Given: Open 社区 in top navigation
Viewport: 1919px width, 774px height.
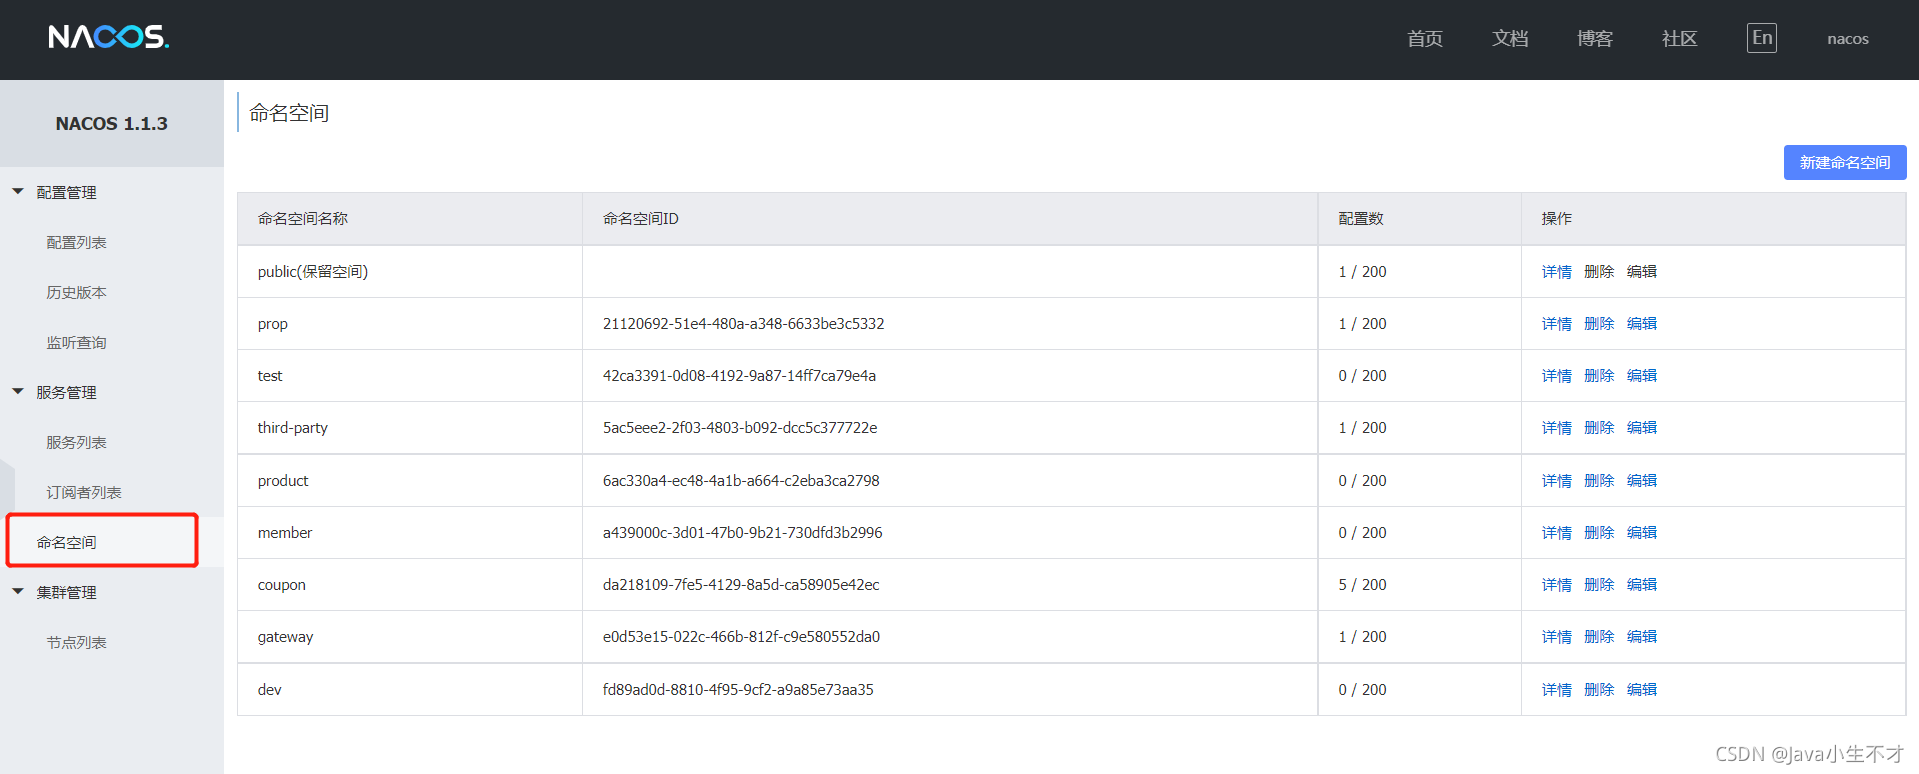Looking at the screenshot, I should pyautogui.click(x=1680, y=38).
